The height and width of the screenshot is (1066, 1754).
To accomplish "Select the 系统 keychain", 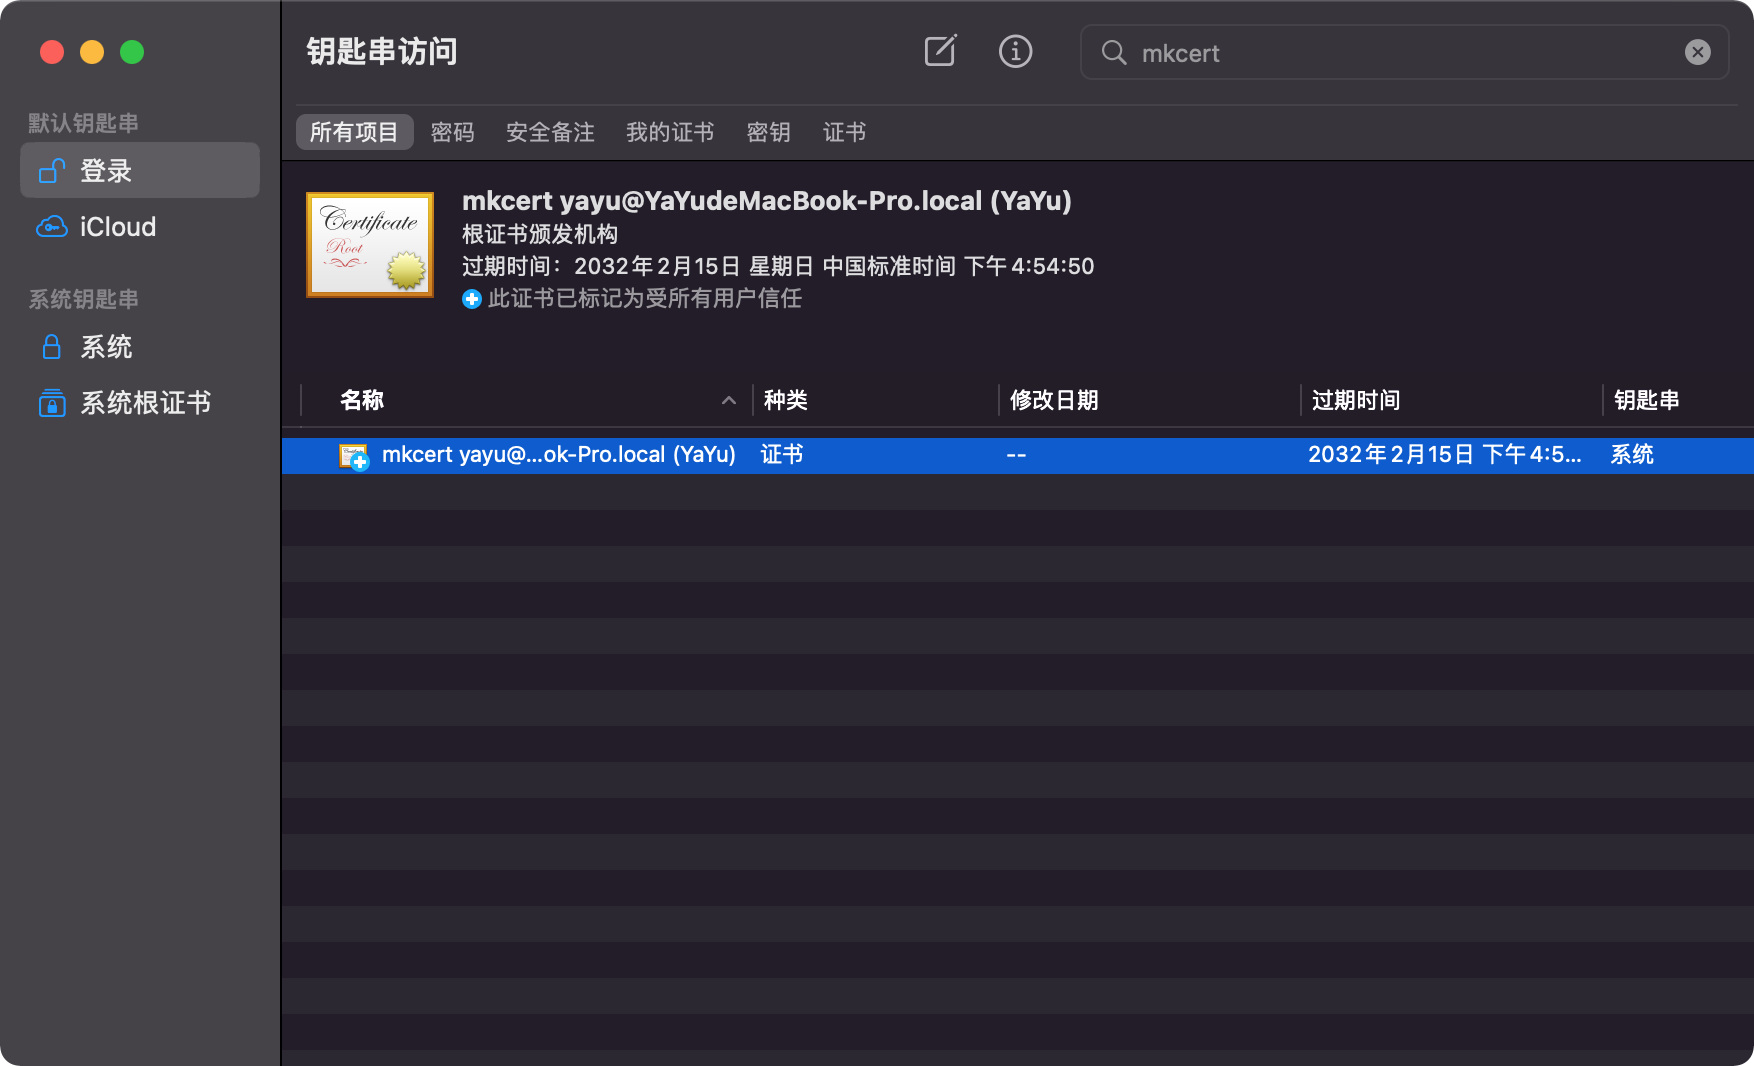I will 140,347.
